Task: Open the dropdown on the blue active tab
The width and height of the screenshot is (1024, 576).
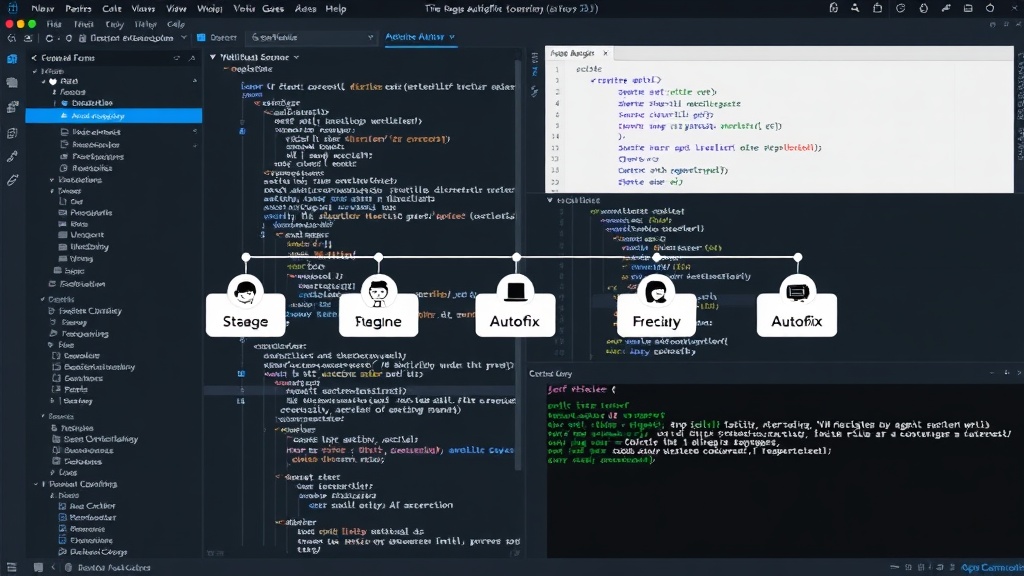Action: coord(452,37)
